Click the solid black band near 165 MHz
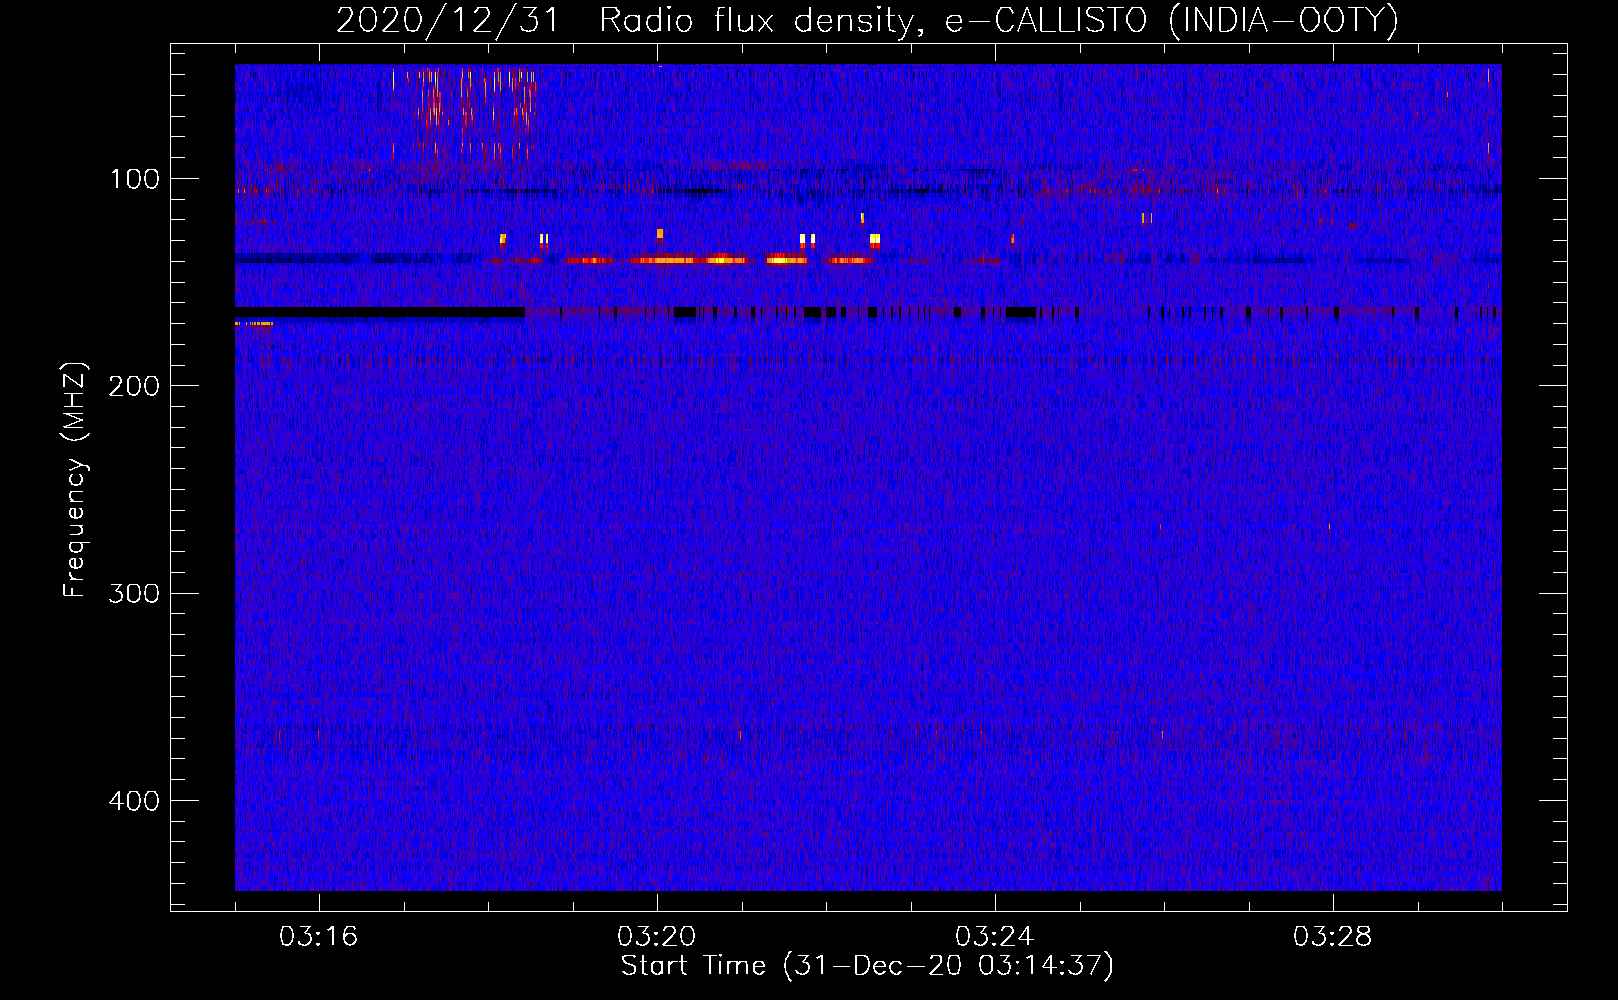This screenshot has width=1618, height=1000. click(x=380, y=312)
